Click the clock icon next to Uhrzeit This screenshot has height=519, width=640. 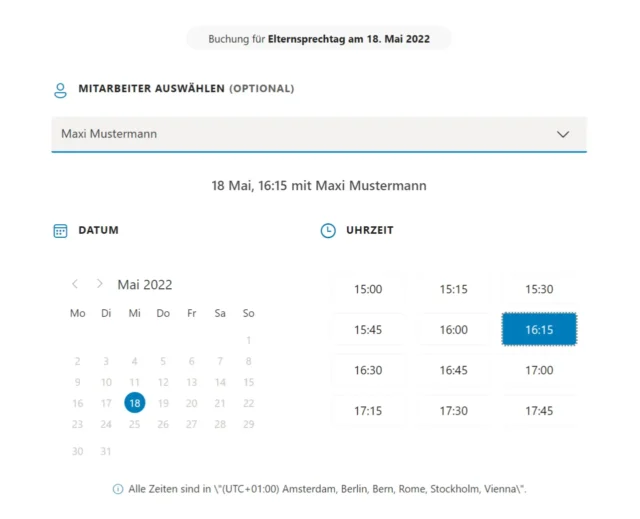click(328, 230)
